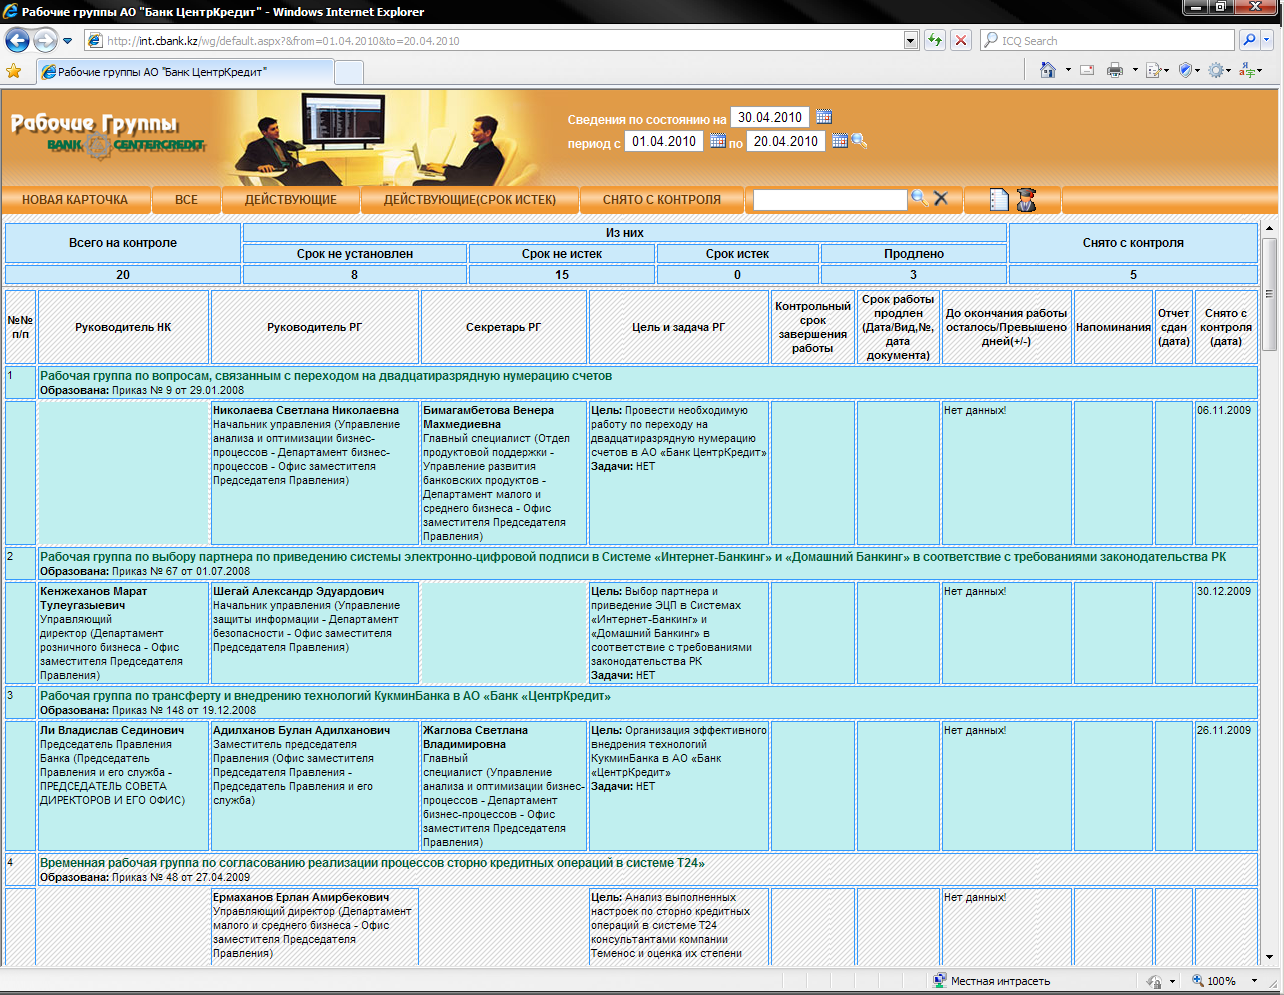Click name Бимагамбетова Венера Махмедиевна
Screen dimensions: 1284x995
pos(488,417)
